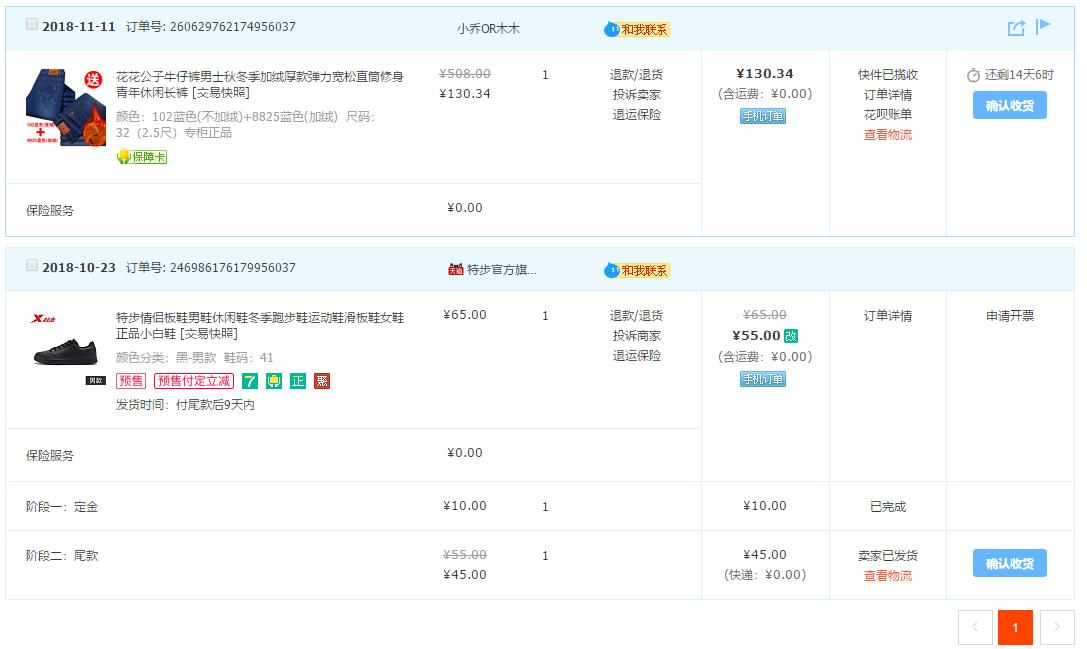Check the checkbox for order 2018-11-11
The height and width of the screenshot is (649, 1087).
click(x=31, y=23)
